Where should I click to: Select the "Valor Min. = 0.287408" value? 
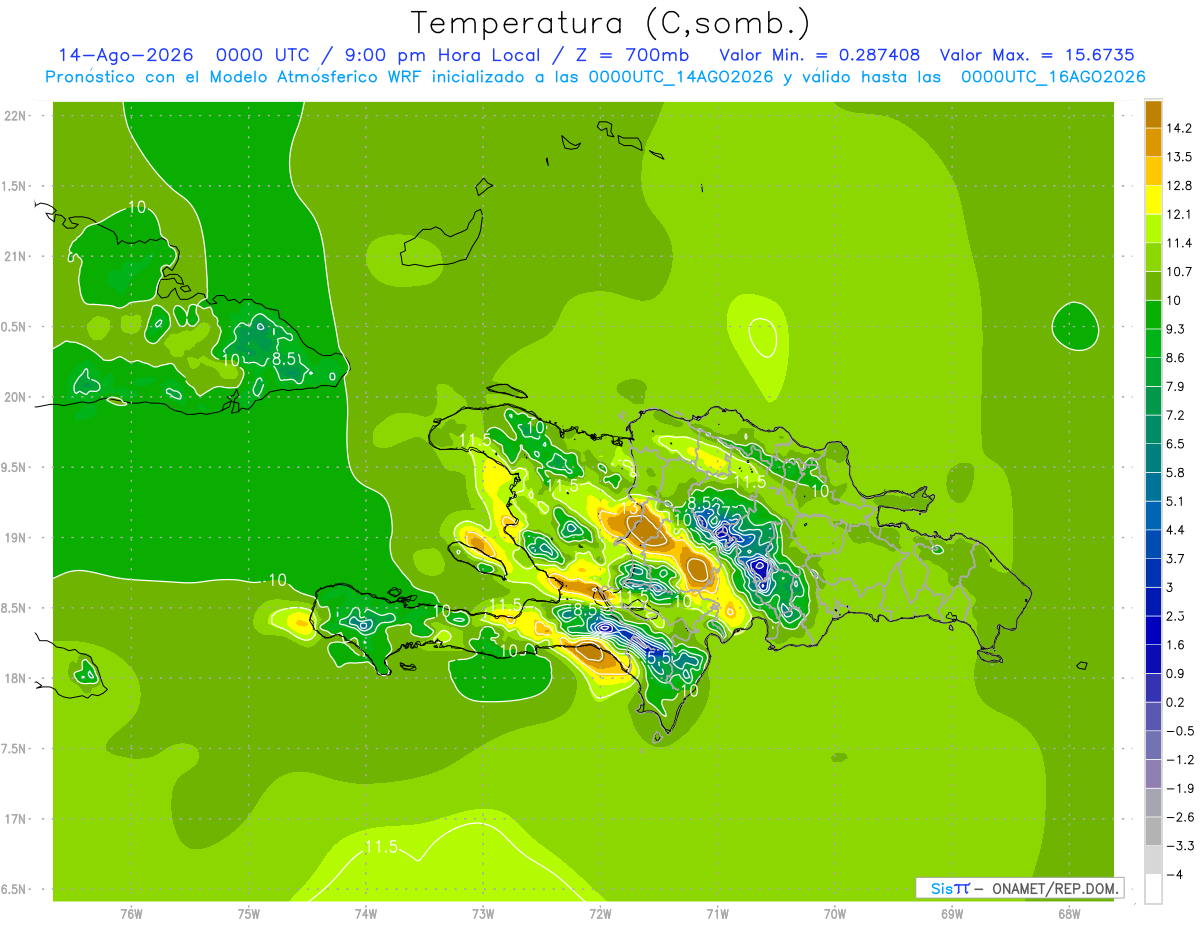click(820, 55)
